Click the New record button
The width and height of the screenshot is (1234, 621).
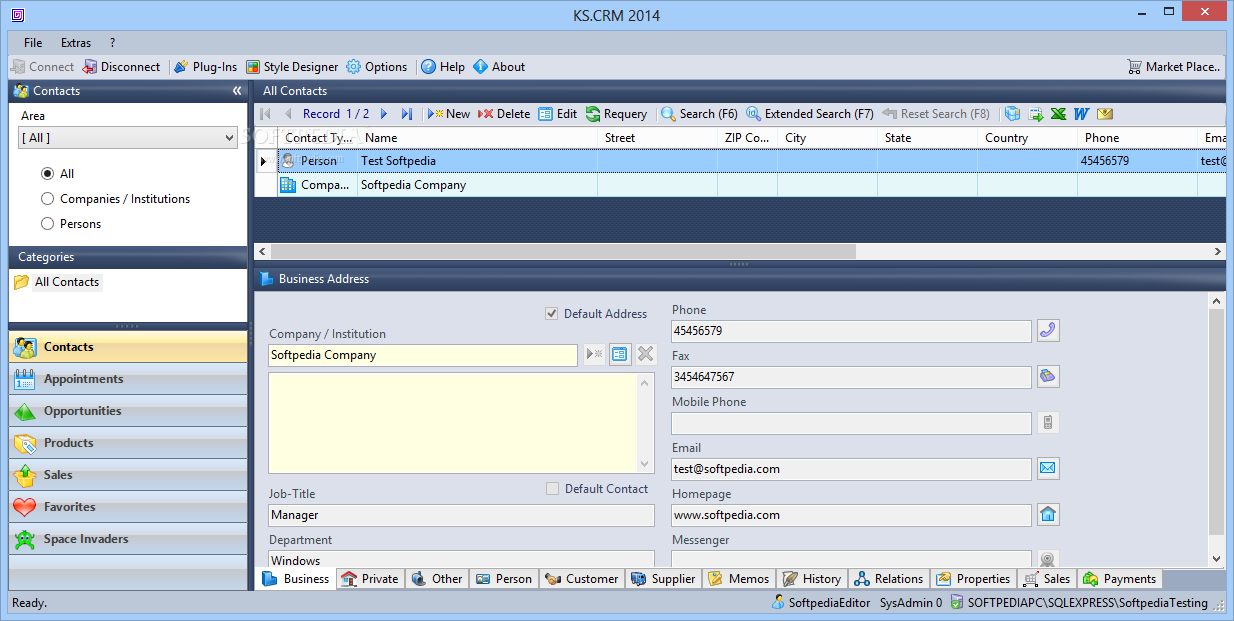click(449, 114)
